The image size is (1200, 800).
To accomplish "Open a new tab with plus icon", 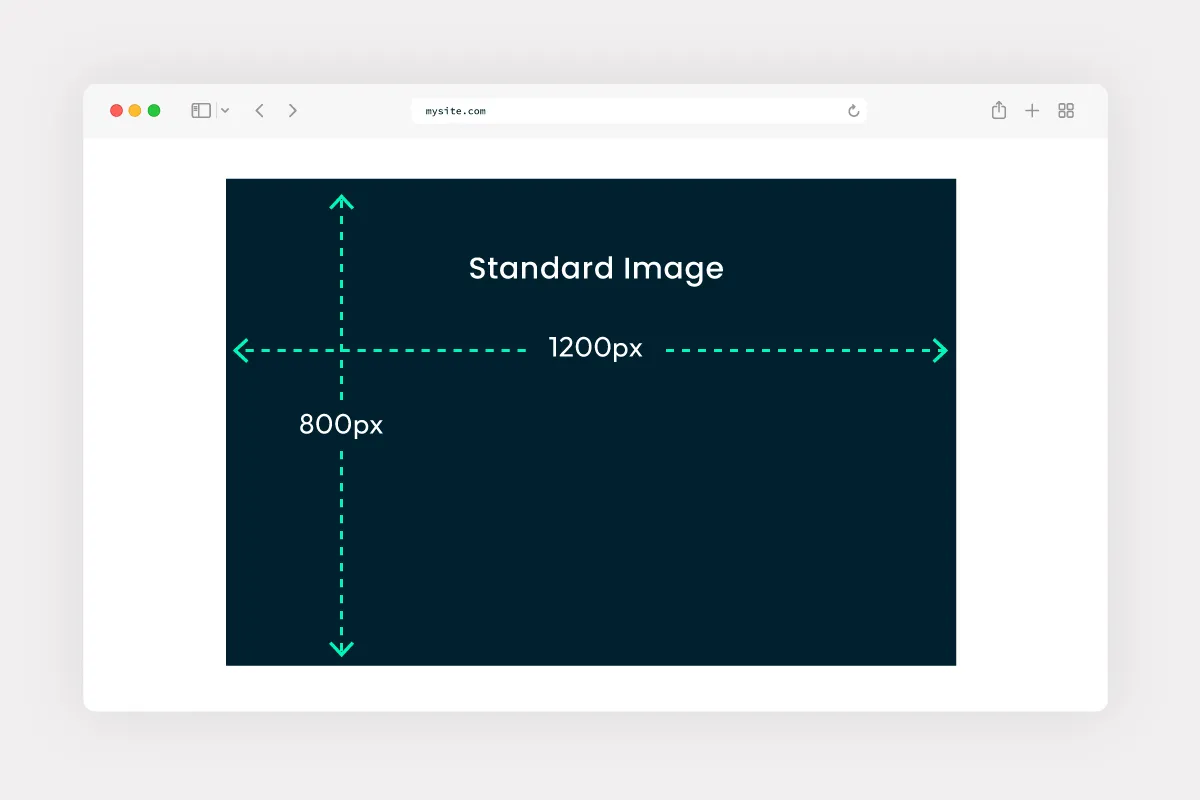I will pos(1032,111).
